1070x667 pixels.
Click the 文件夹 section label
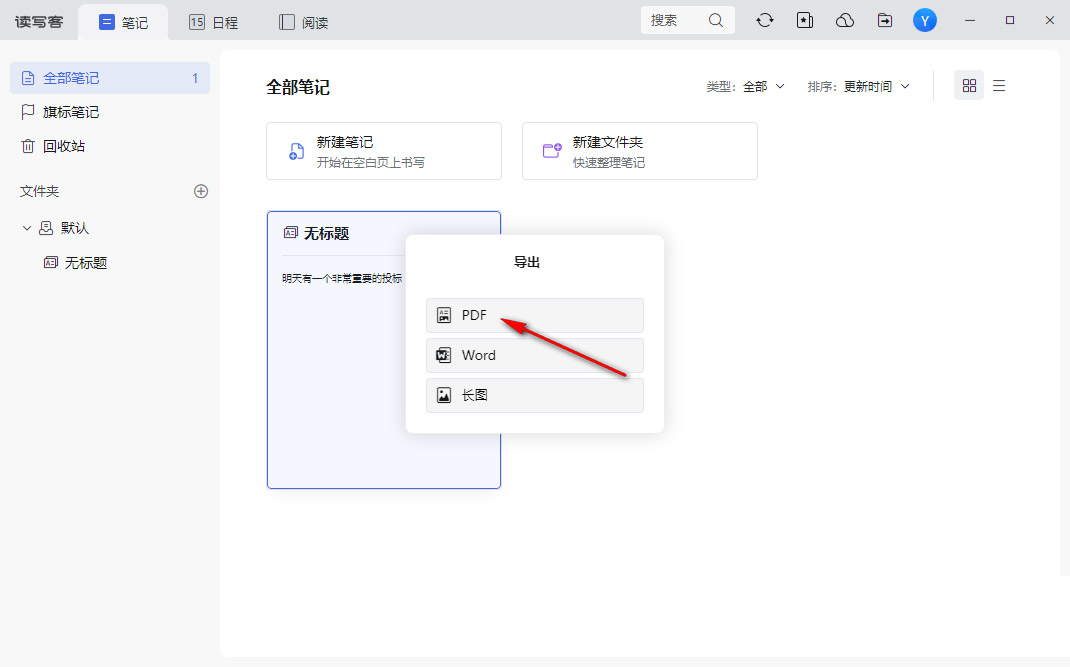click(40, 191)
